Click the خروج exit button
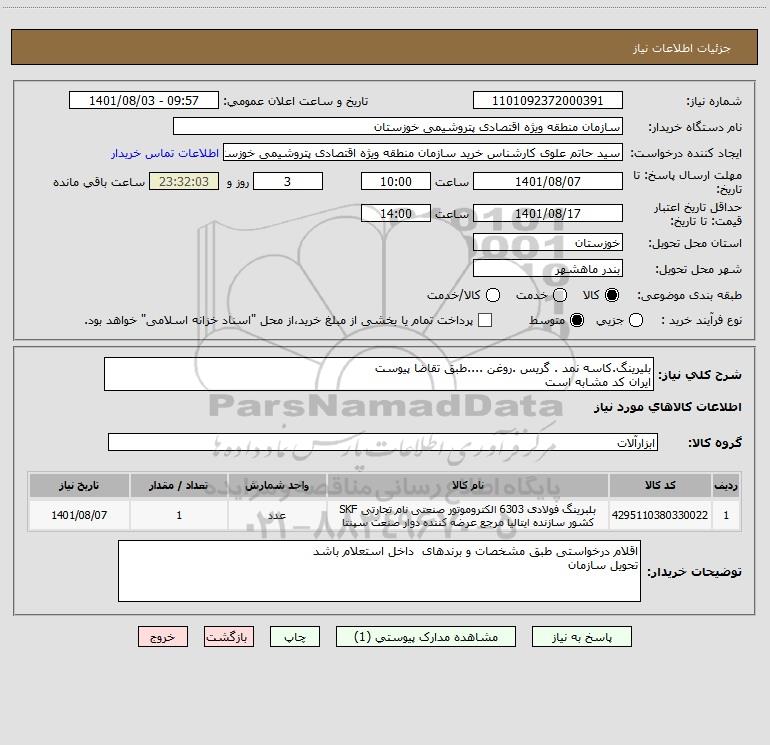 163,637
